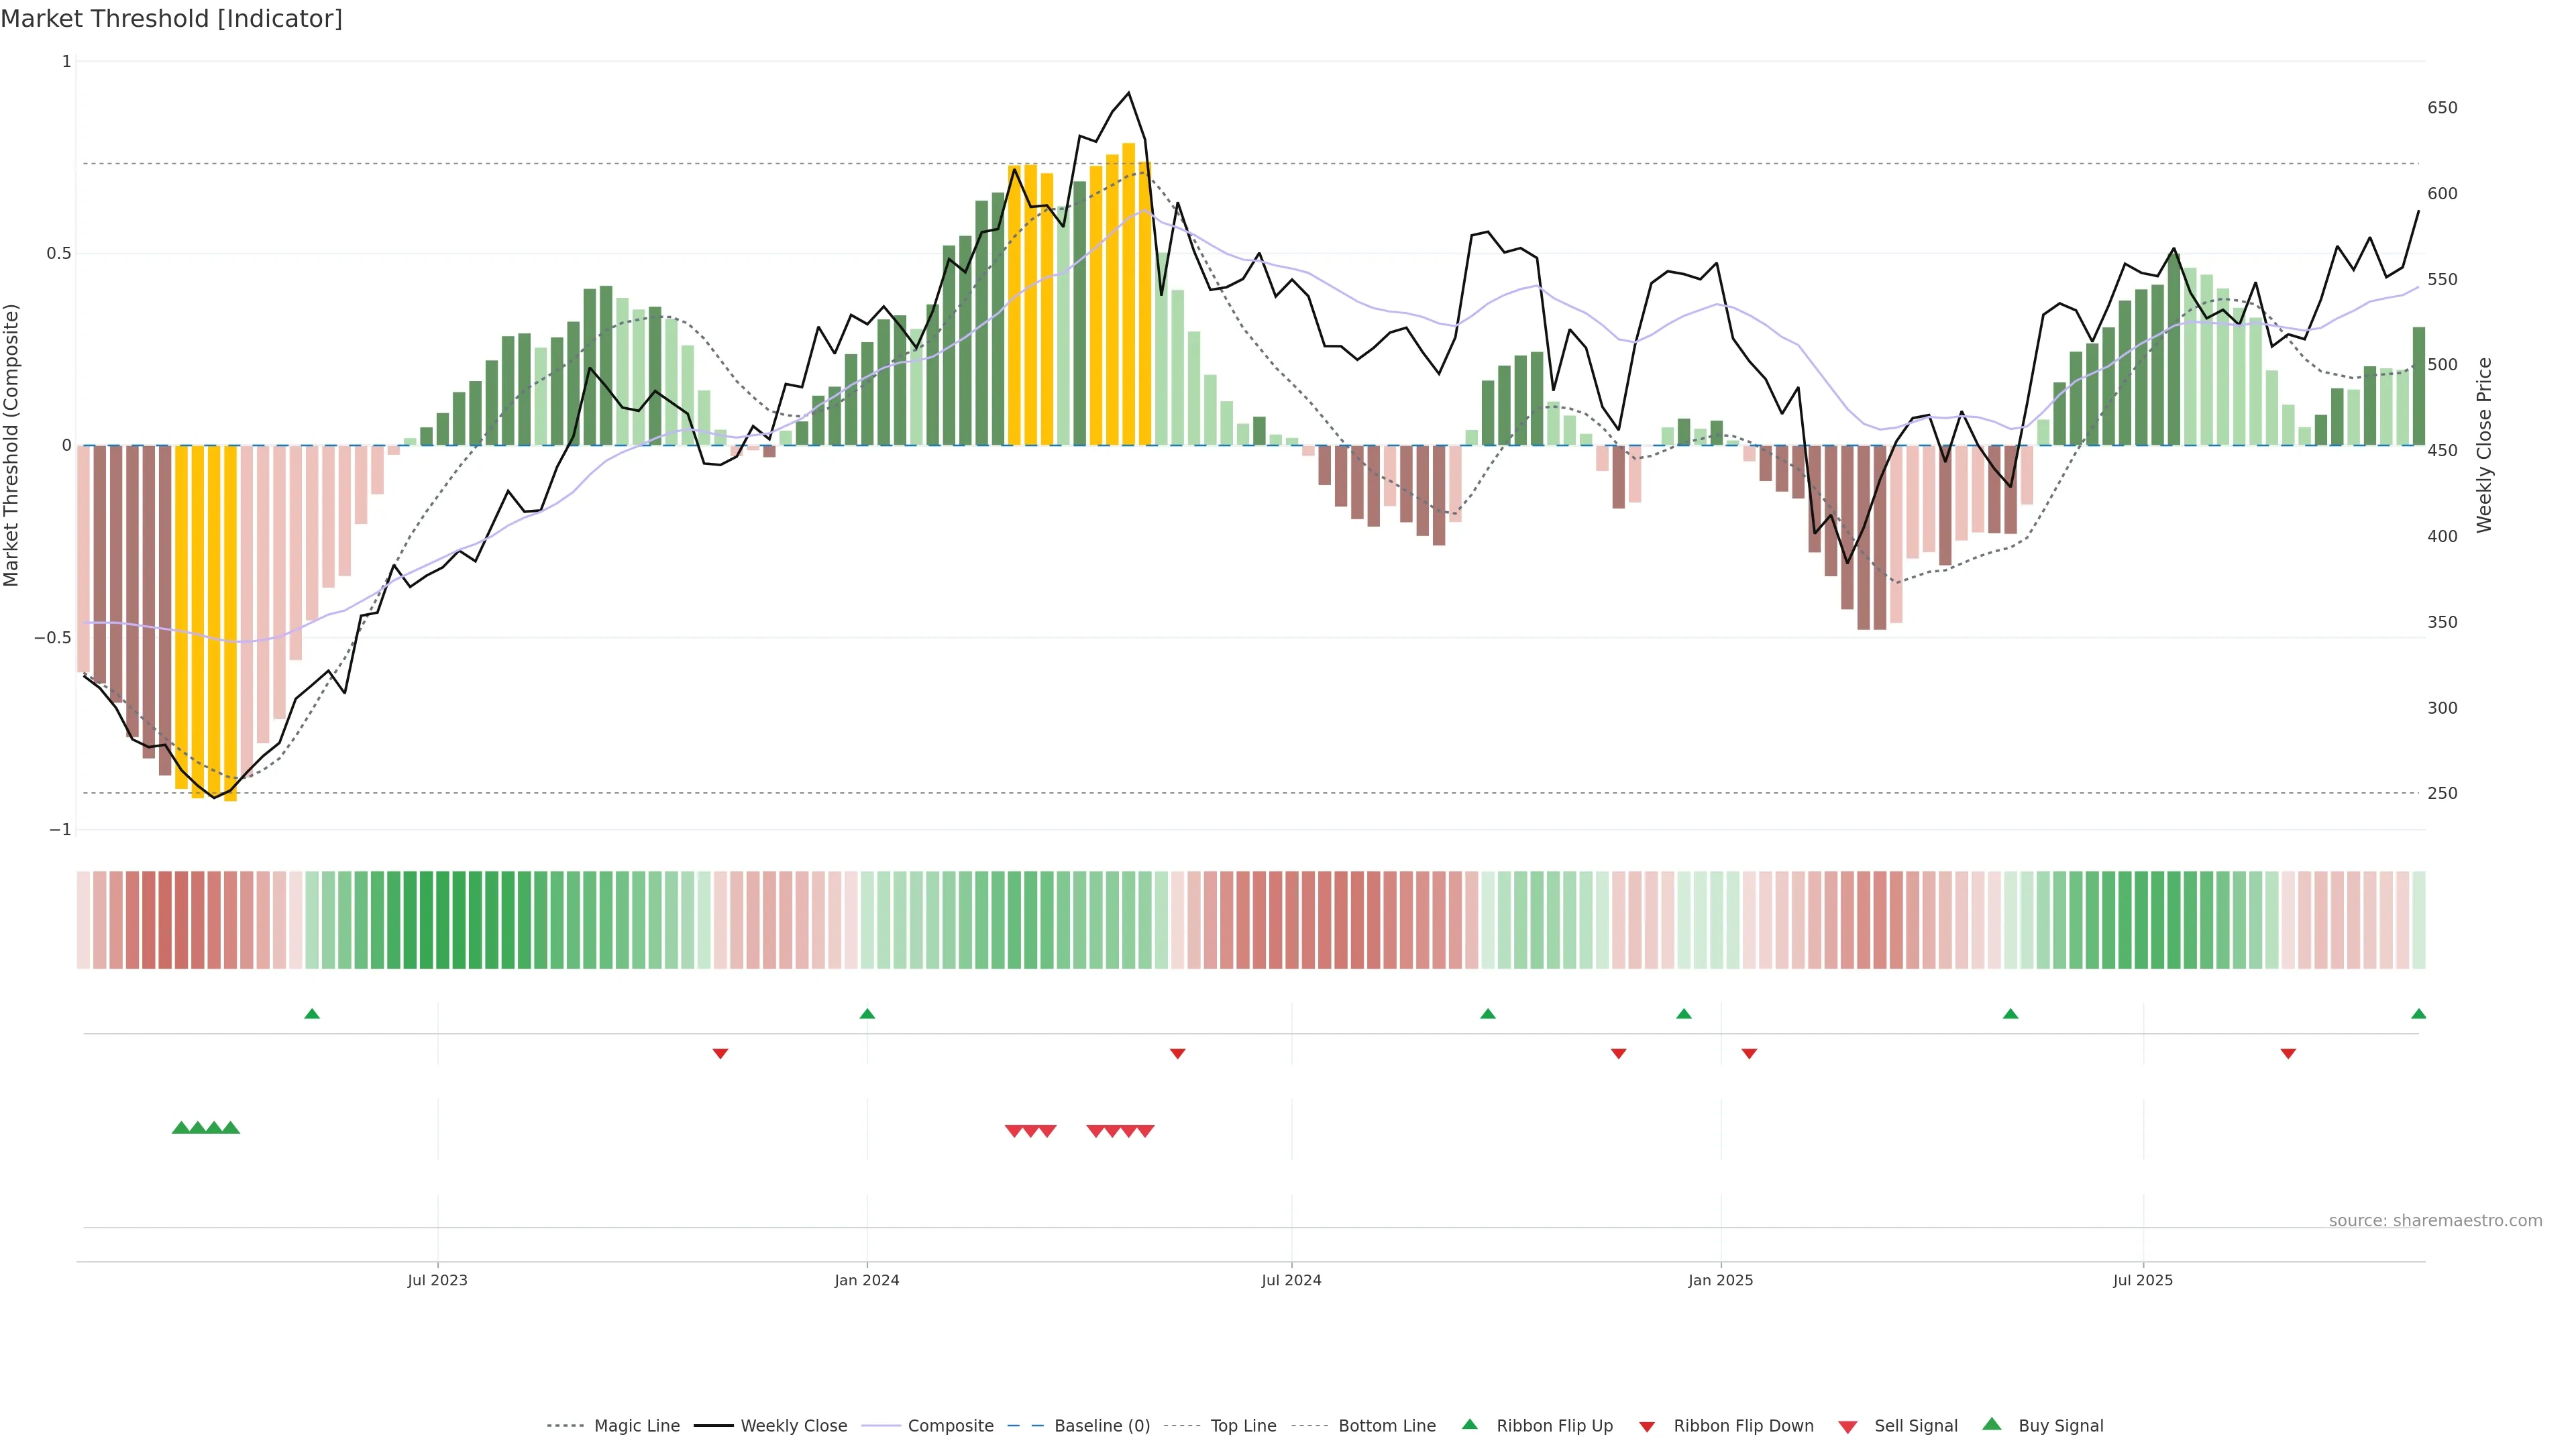Click the Sell Signal legend icon
Viewport: 2576px width, 1449px height.
coord(1848,1427)
